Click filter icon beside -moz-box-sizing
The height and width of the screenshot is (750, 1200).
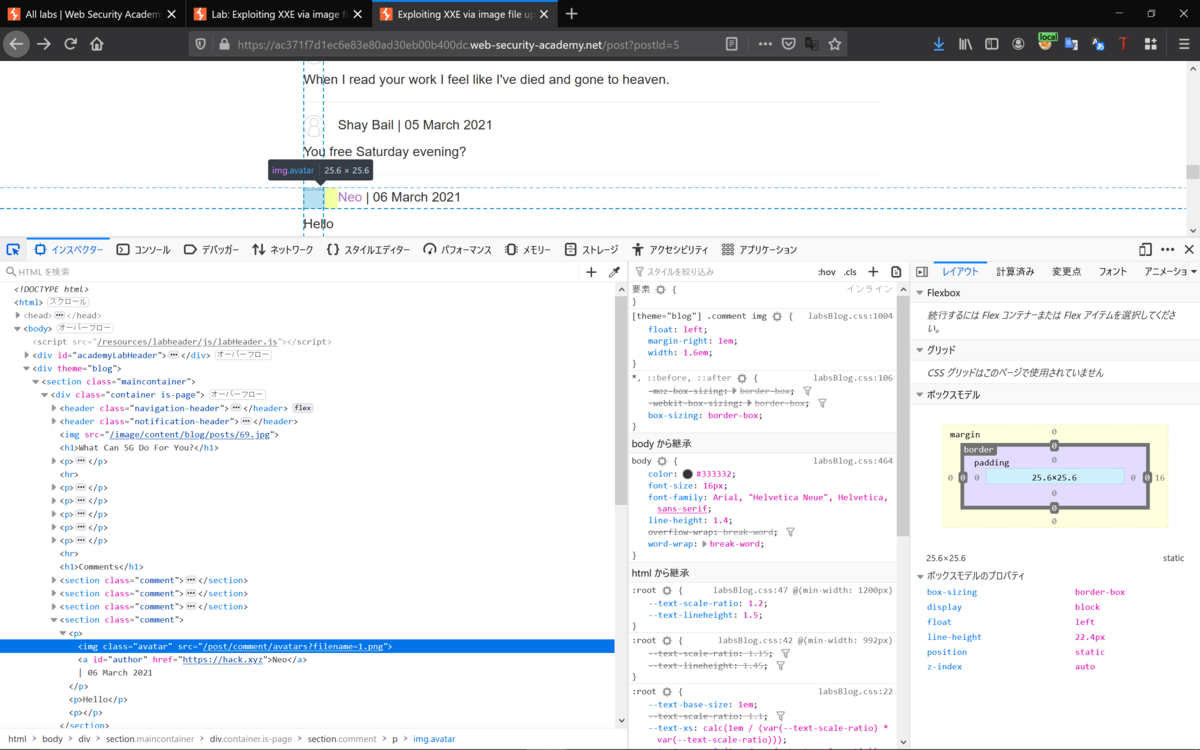(x=807, y=391)
